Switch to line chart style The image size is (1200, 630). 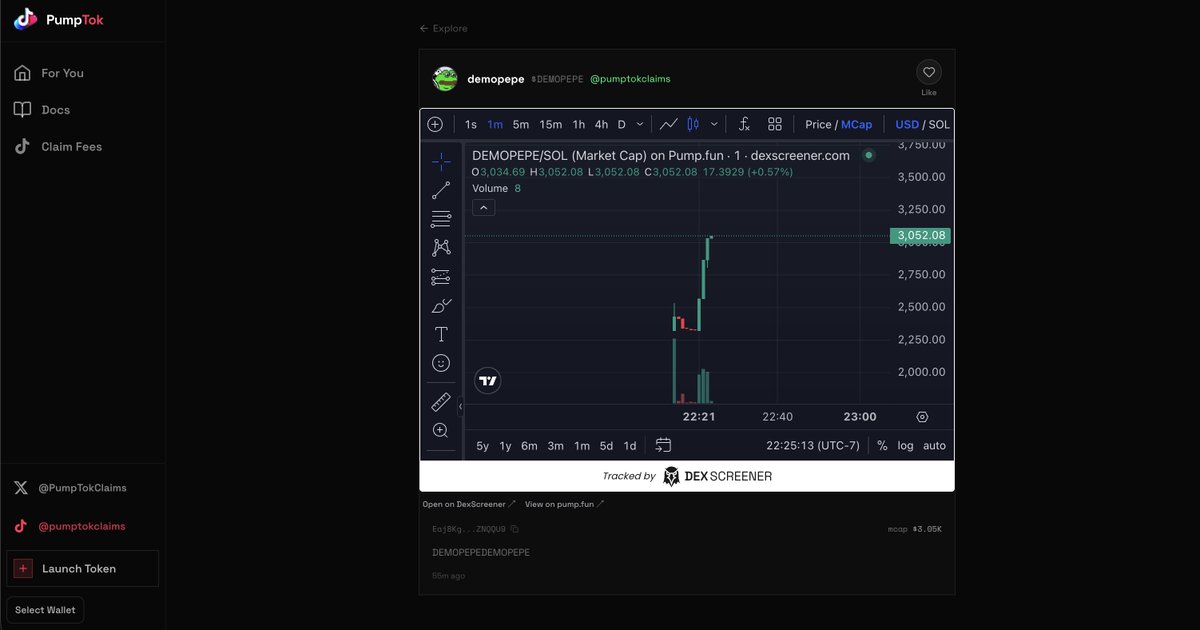[x=669, y=125]
